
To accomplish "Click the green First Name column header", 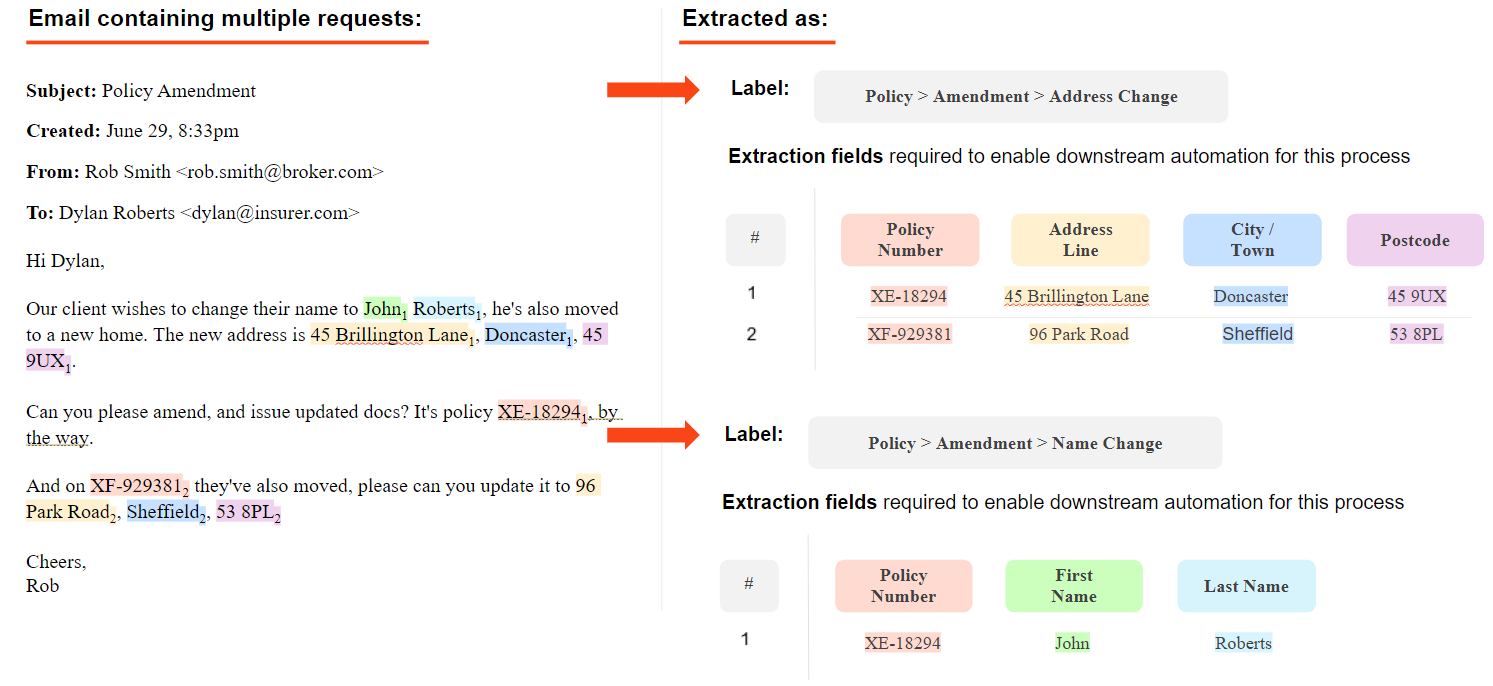I will point(1073,586).
